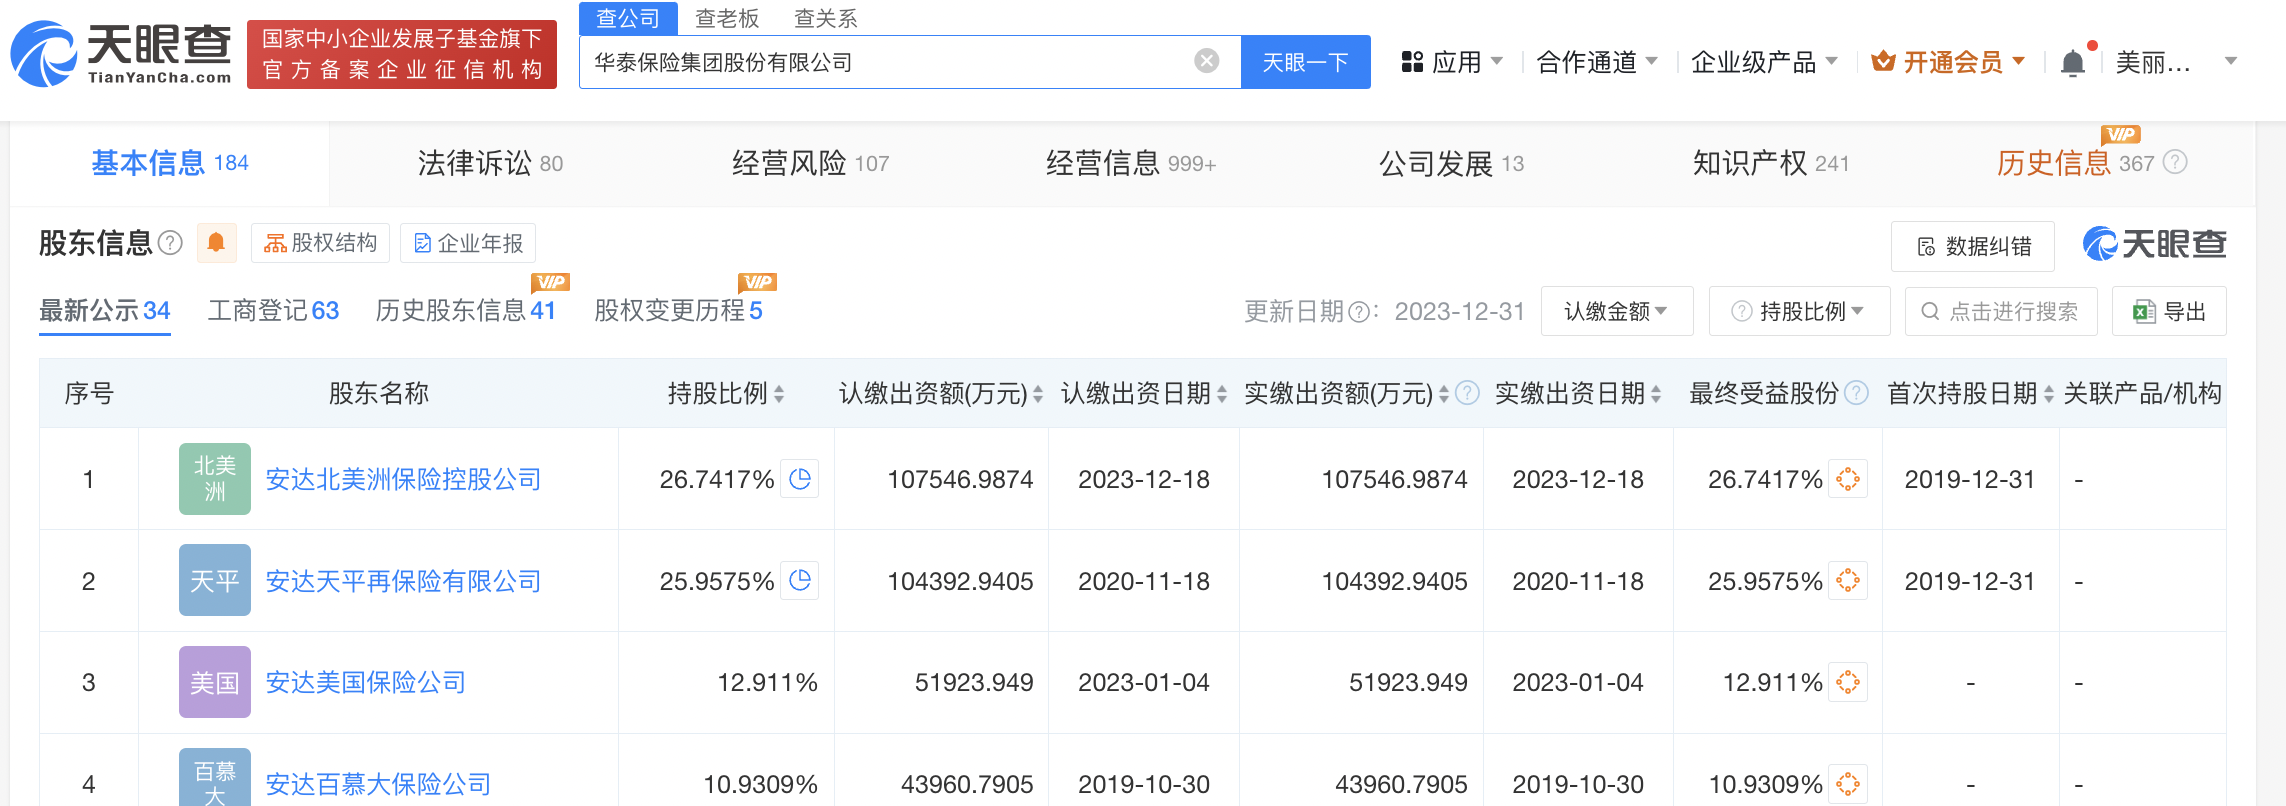The height and width of the screenshot is (806, 2286).
Task: Click 天平 company avatar
Action: [215, 580]
